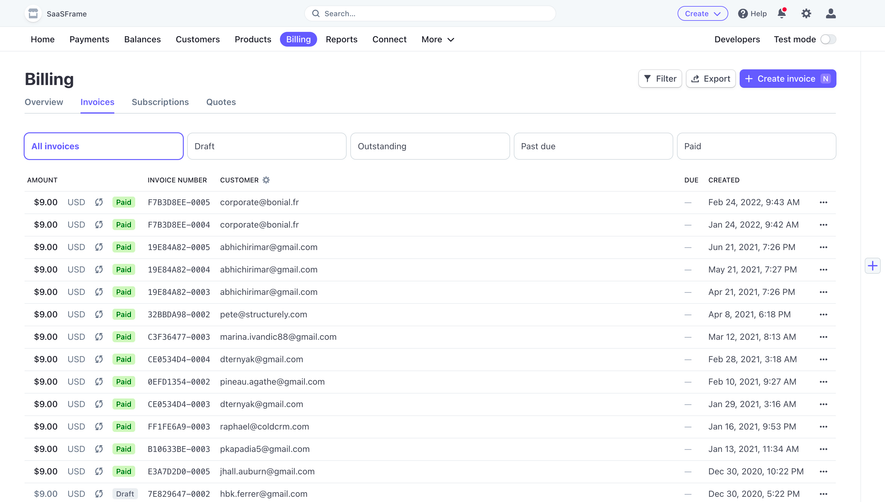885x502 pixels.
Task: Click recurring icon on invoice C3F36477-0003
Action: [x=99, y=337]
